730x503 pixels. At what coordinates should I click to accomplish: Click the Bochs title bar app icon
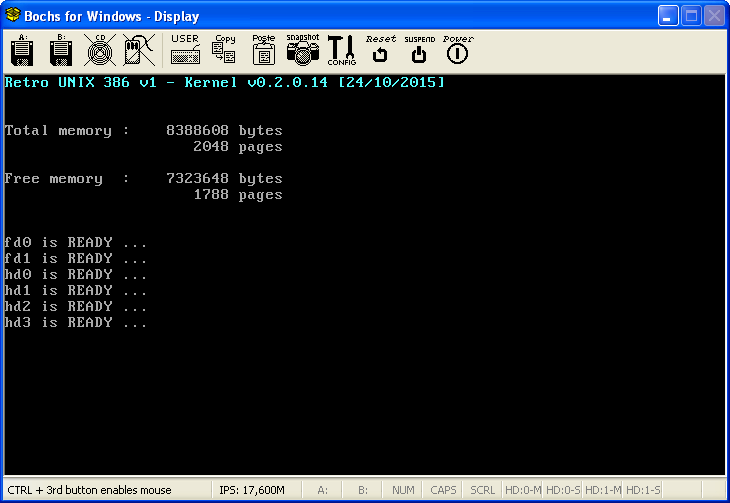(15, 16)
